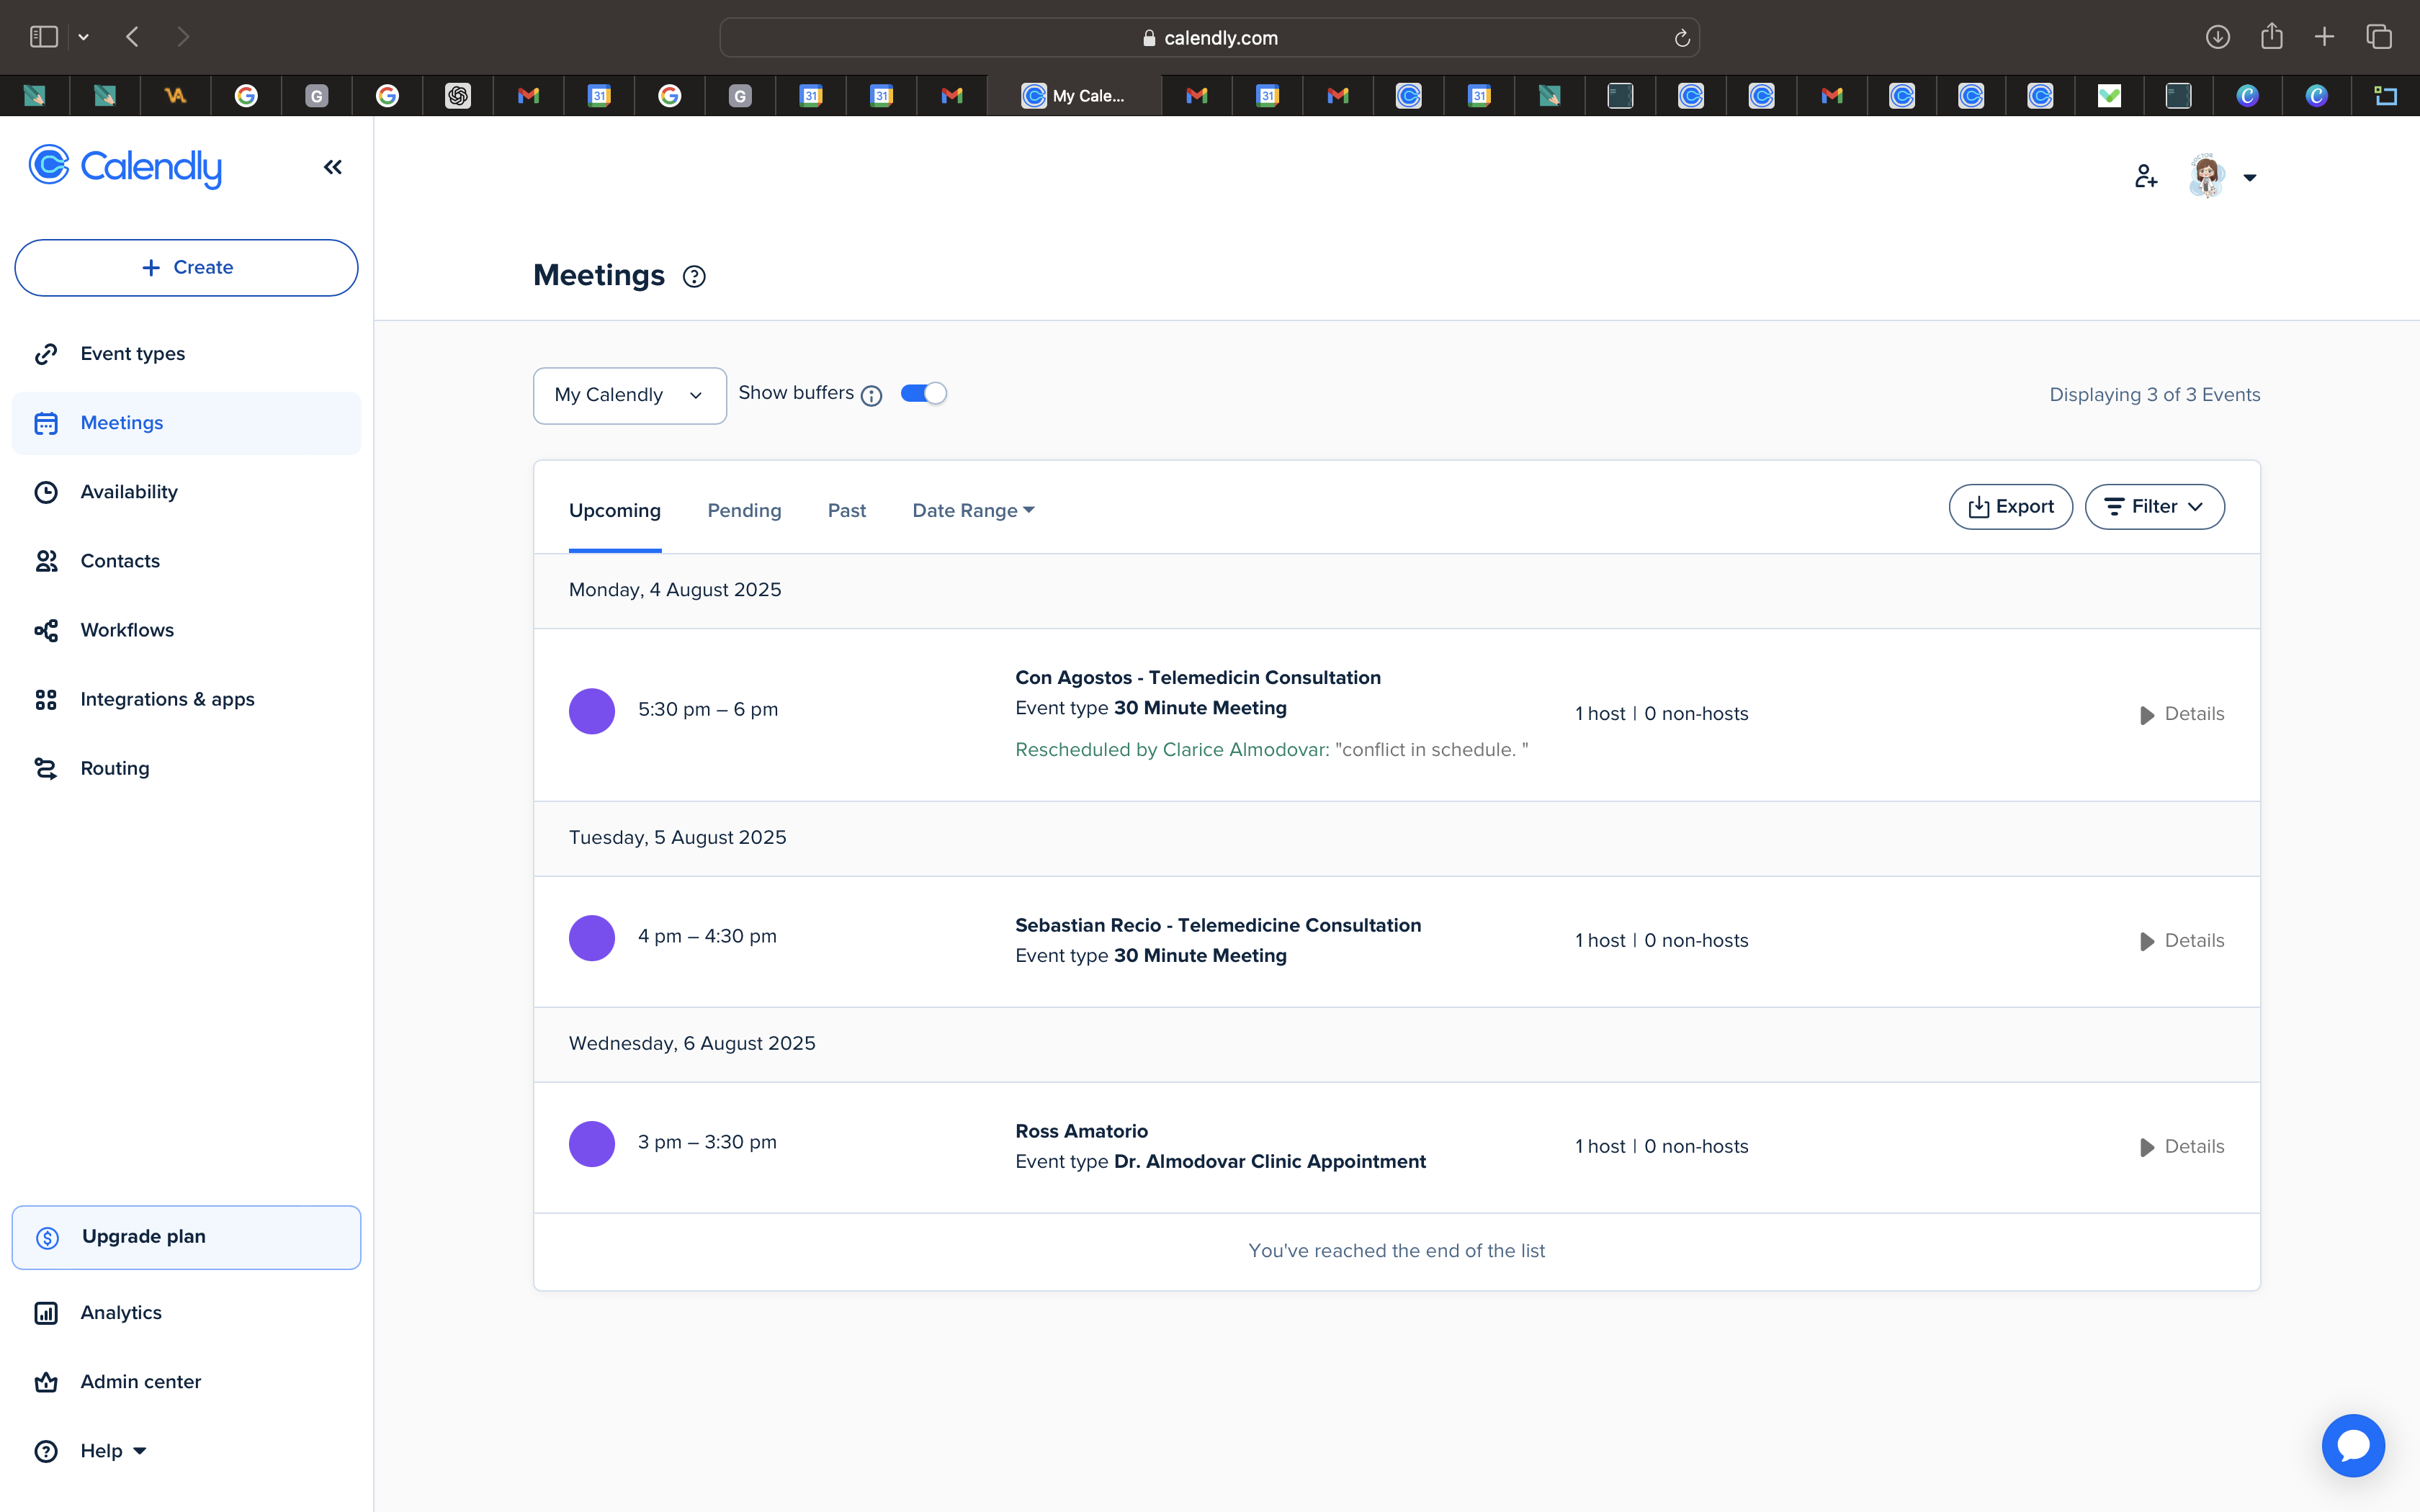Click the Meetings help question mark icon
2420x1512 pixels.
[x=694, y=277]
